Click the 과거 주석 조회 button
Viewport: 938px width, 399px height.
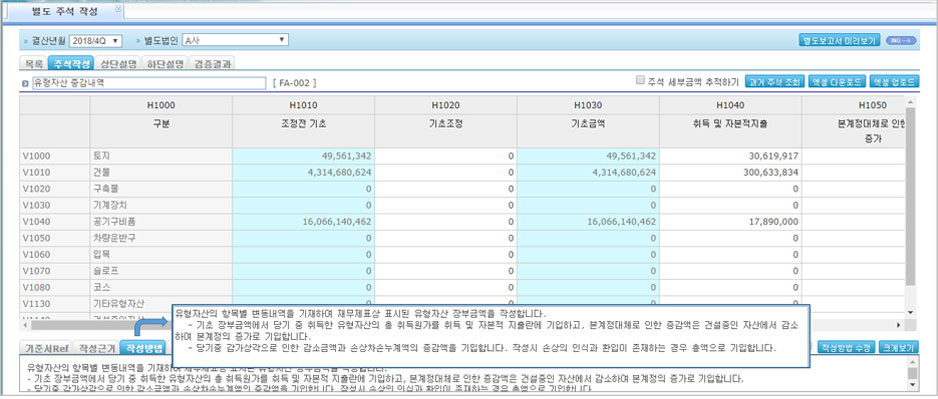(774, 82)
